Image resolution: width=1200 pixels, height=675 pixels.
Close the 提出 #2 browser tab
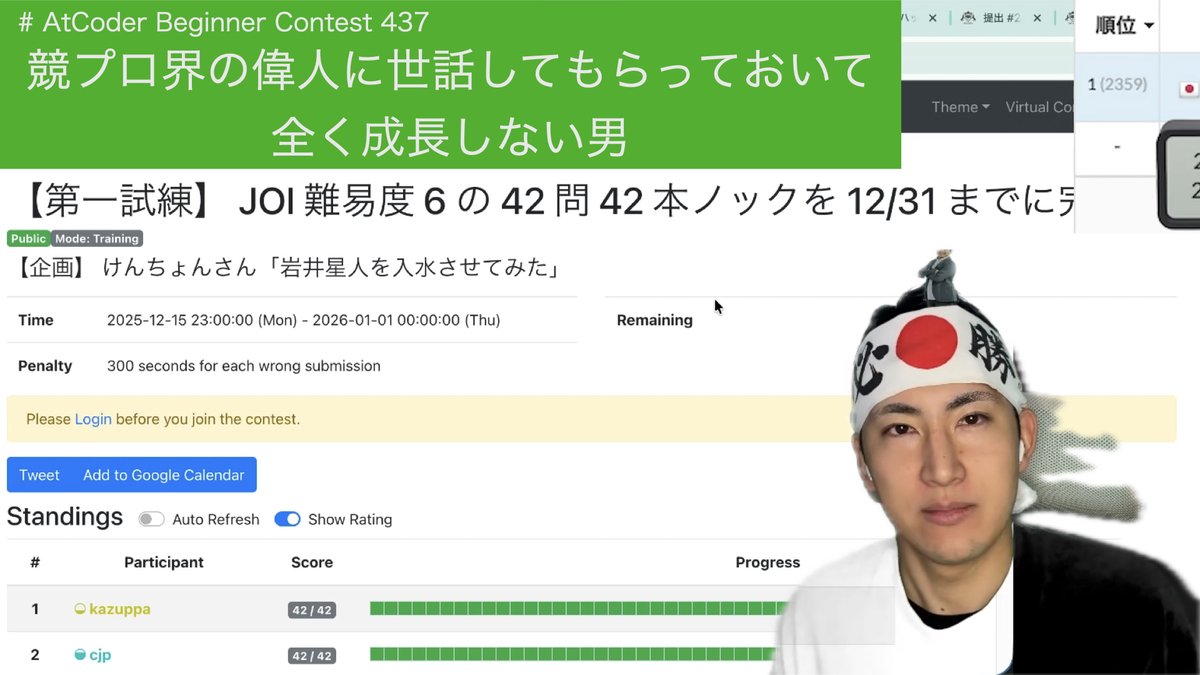pyautogui.click(x=1037, y=18)
